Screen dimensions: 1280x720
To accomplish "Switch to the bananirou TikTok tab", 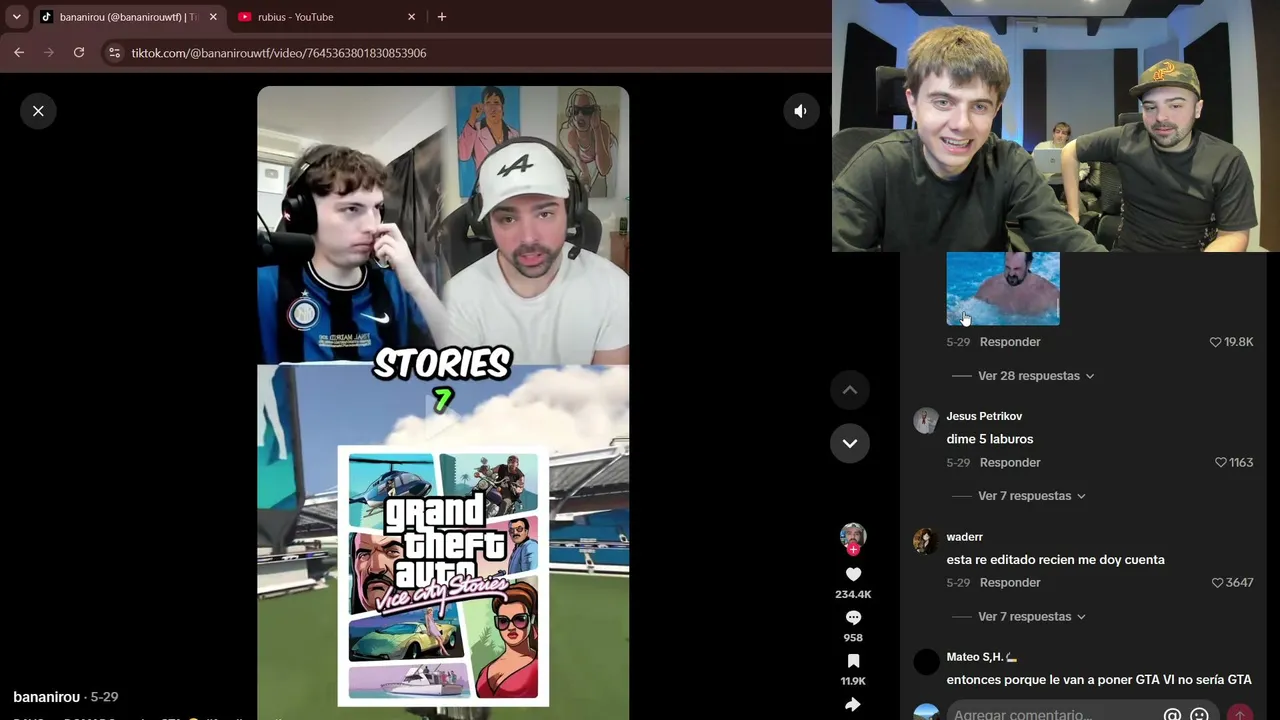I will point(128,17).
